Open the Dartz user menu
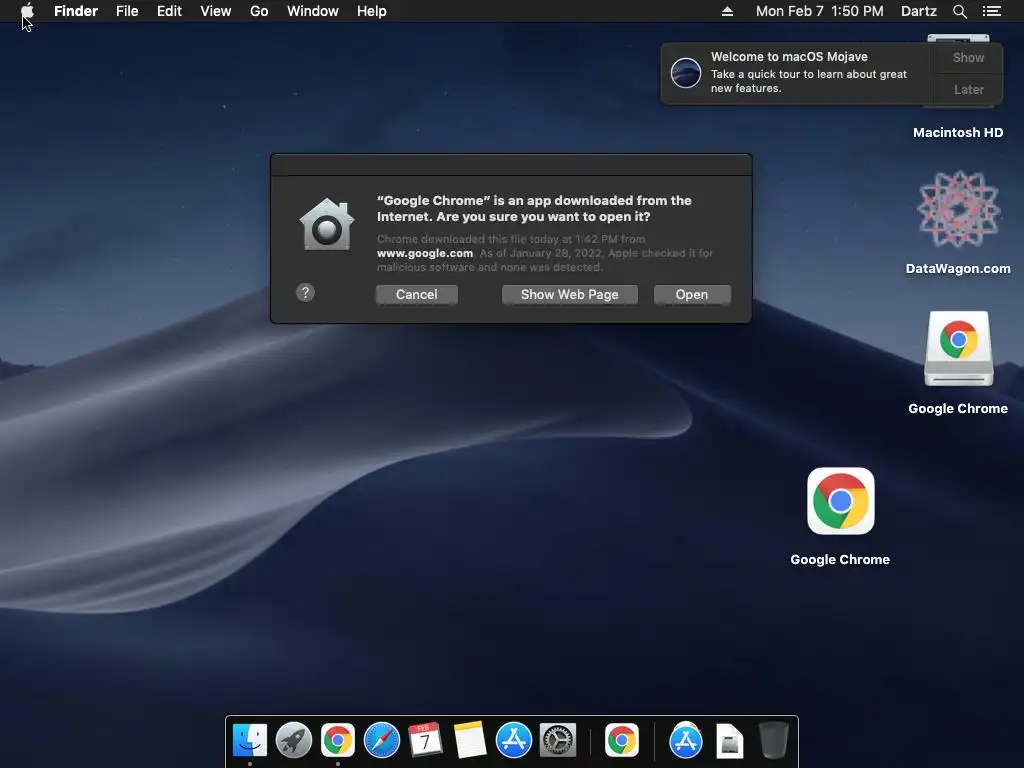1024x768 pixels. pyautogui.click(x=919, y=11)
